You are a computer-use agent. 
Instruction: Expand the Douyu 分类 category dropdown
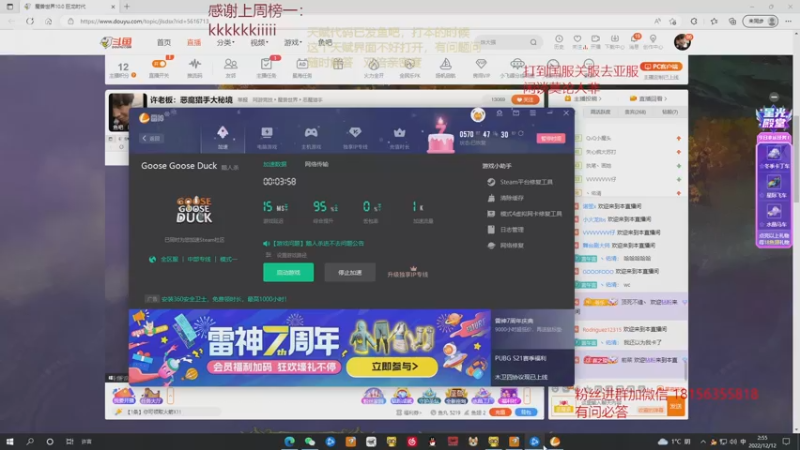[x=225, y=42]
